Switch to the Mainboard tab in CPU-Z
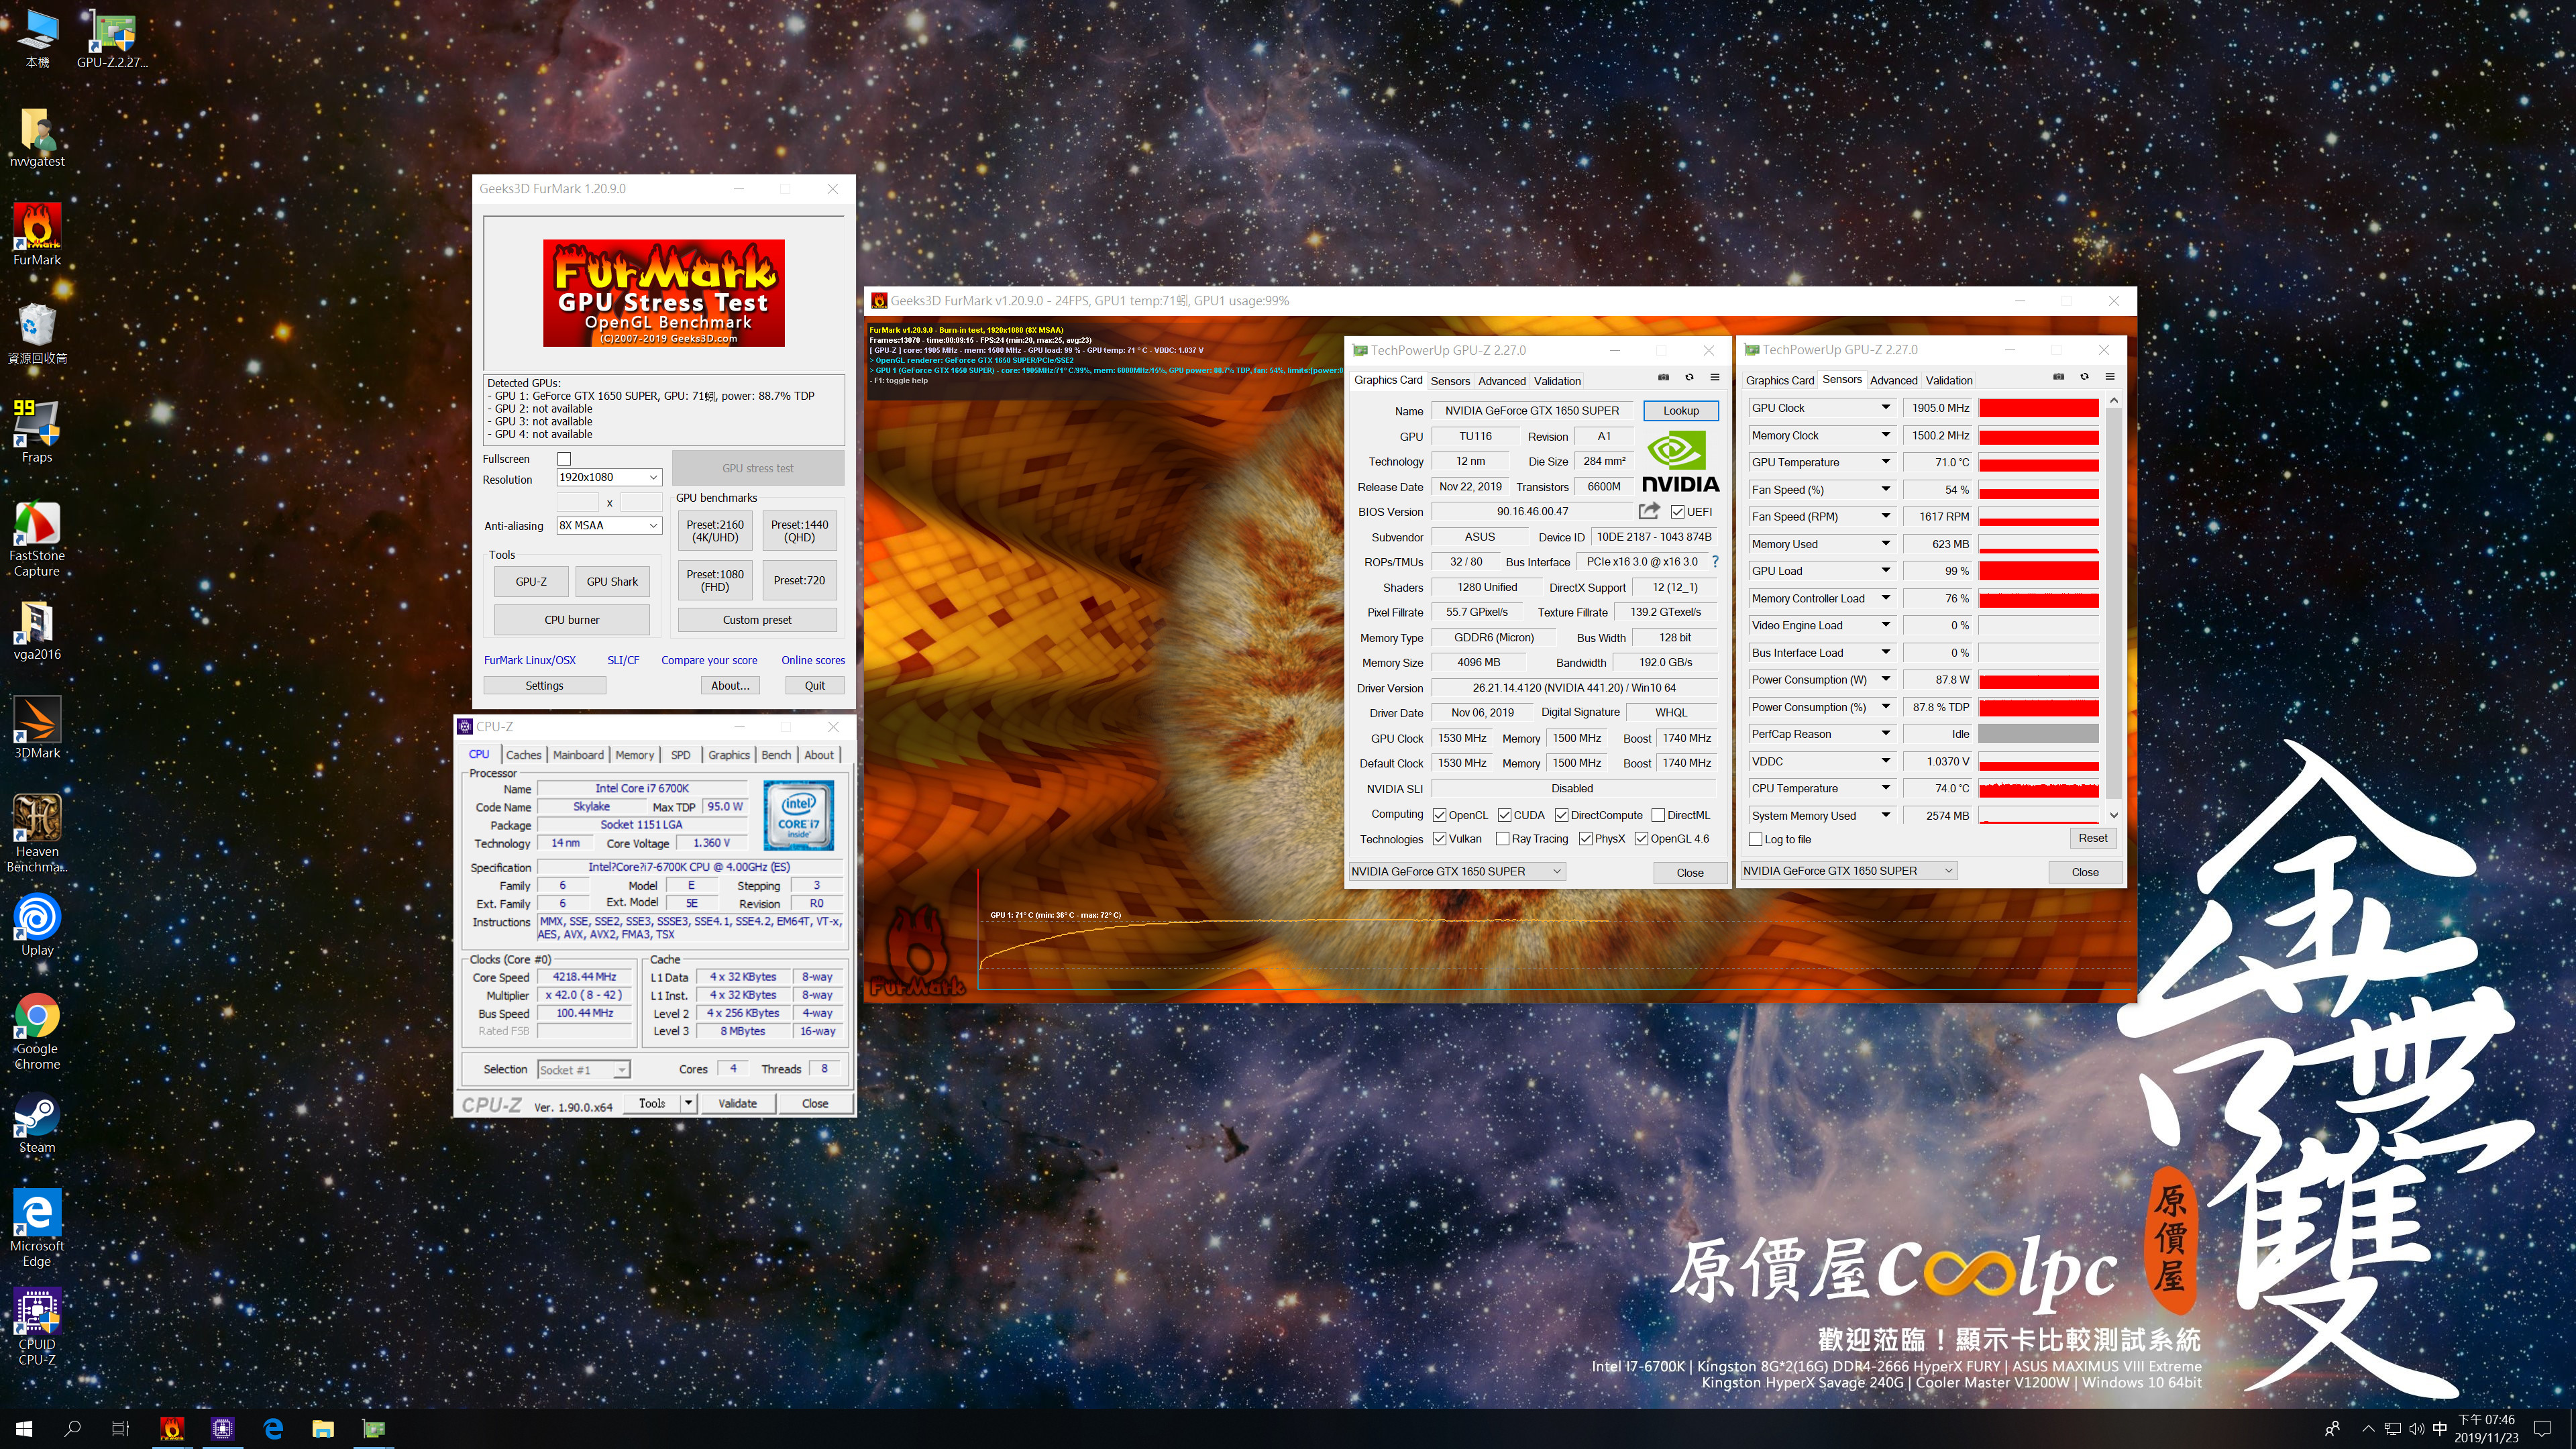 coord(578,755)
